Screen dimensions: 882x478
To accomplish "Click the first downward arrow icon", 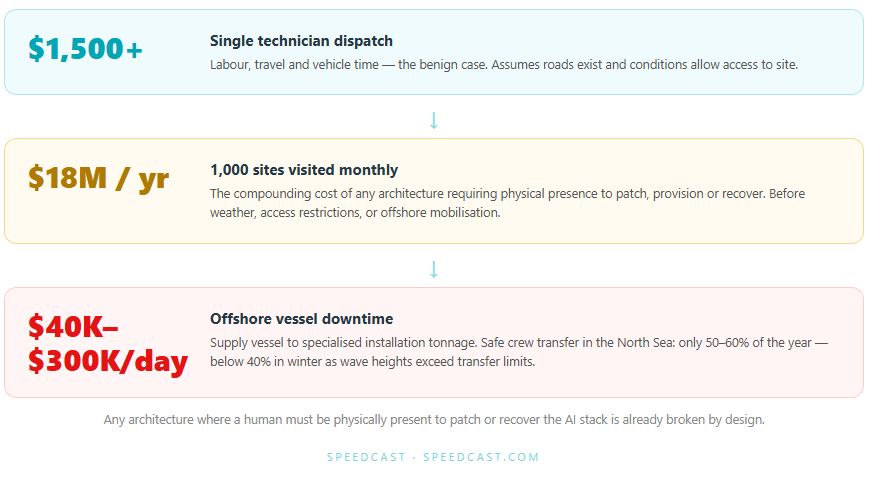I will 434,120.
